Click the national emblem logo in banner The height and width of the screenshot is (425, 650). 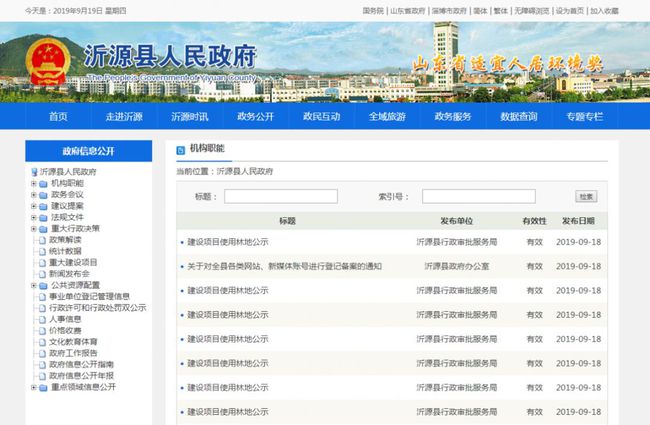(x=48, y=61)
